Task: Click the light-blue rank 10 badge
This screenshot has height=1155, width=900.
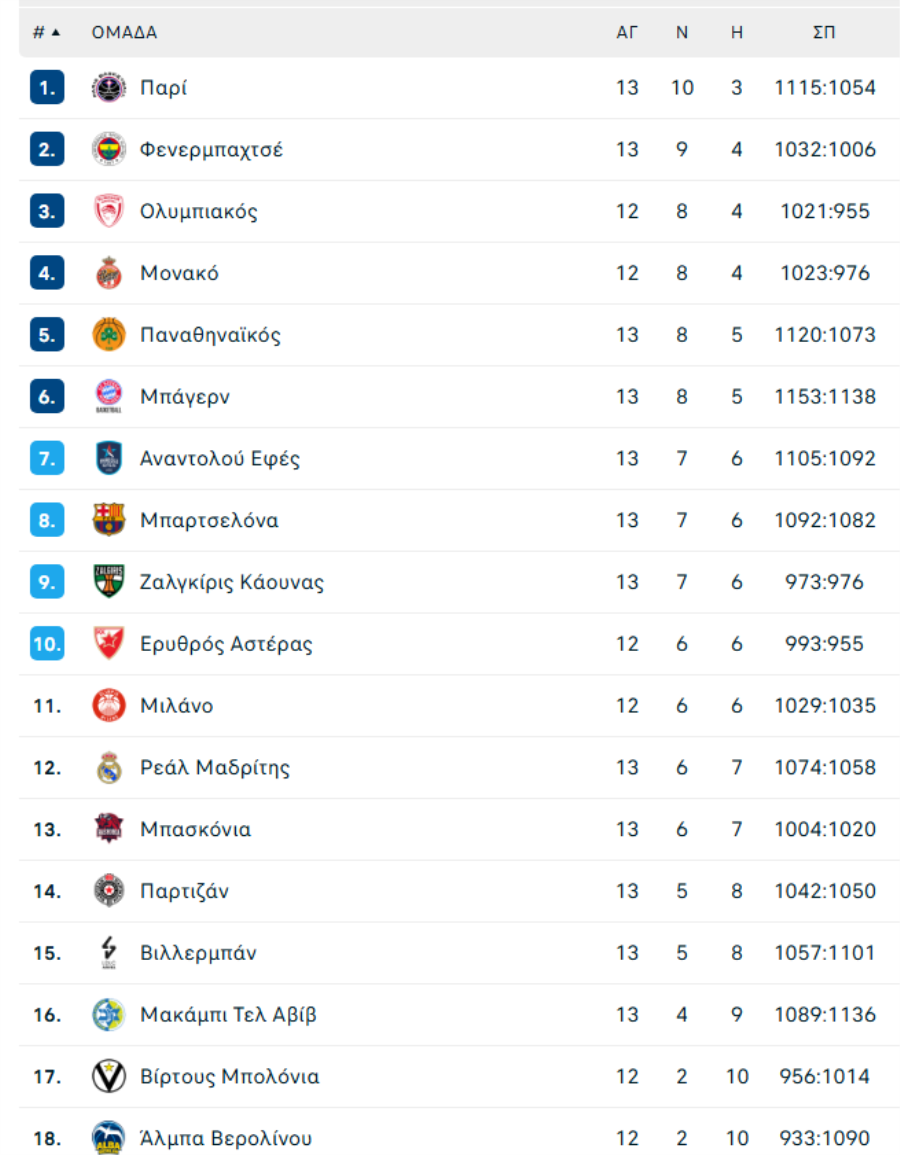Action: (47, 644)
